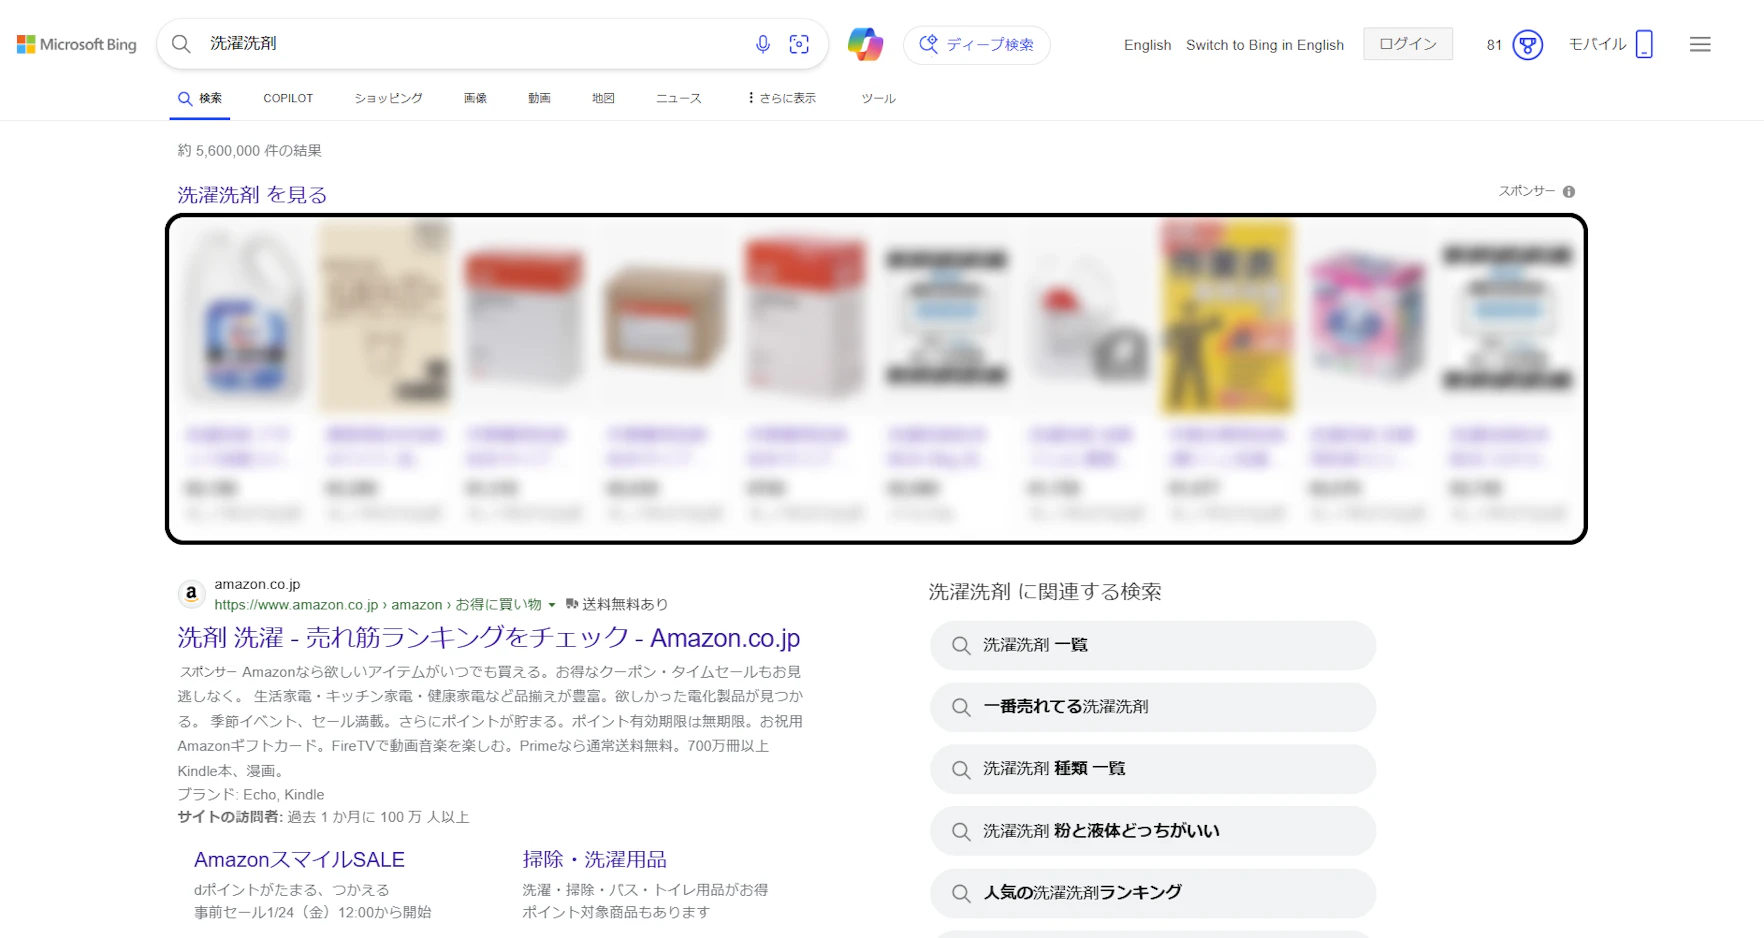Open the 掃除・洗濯用品 sitelink

(x=594, y=860)
